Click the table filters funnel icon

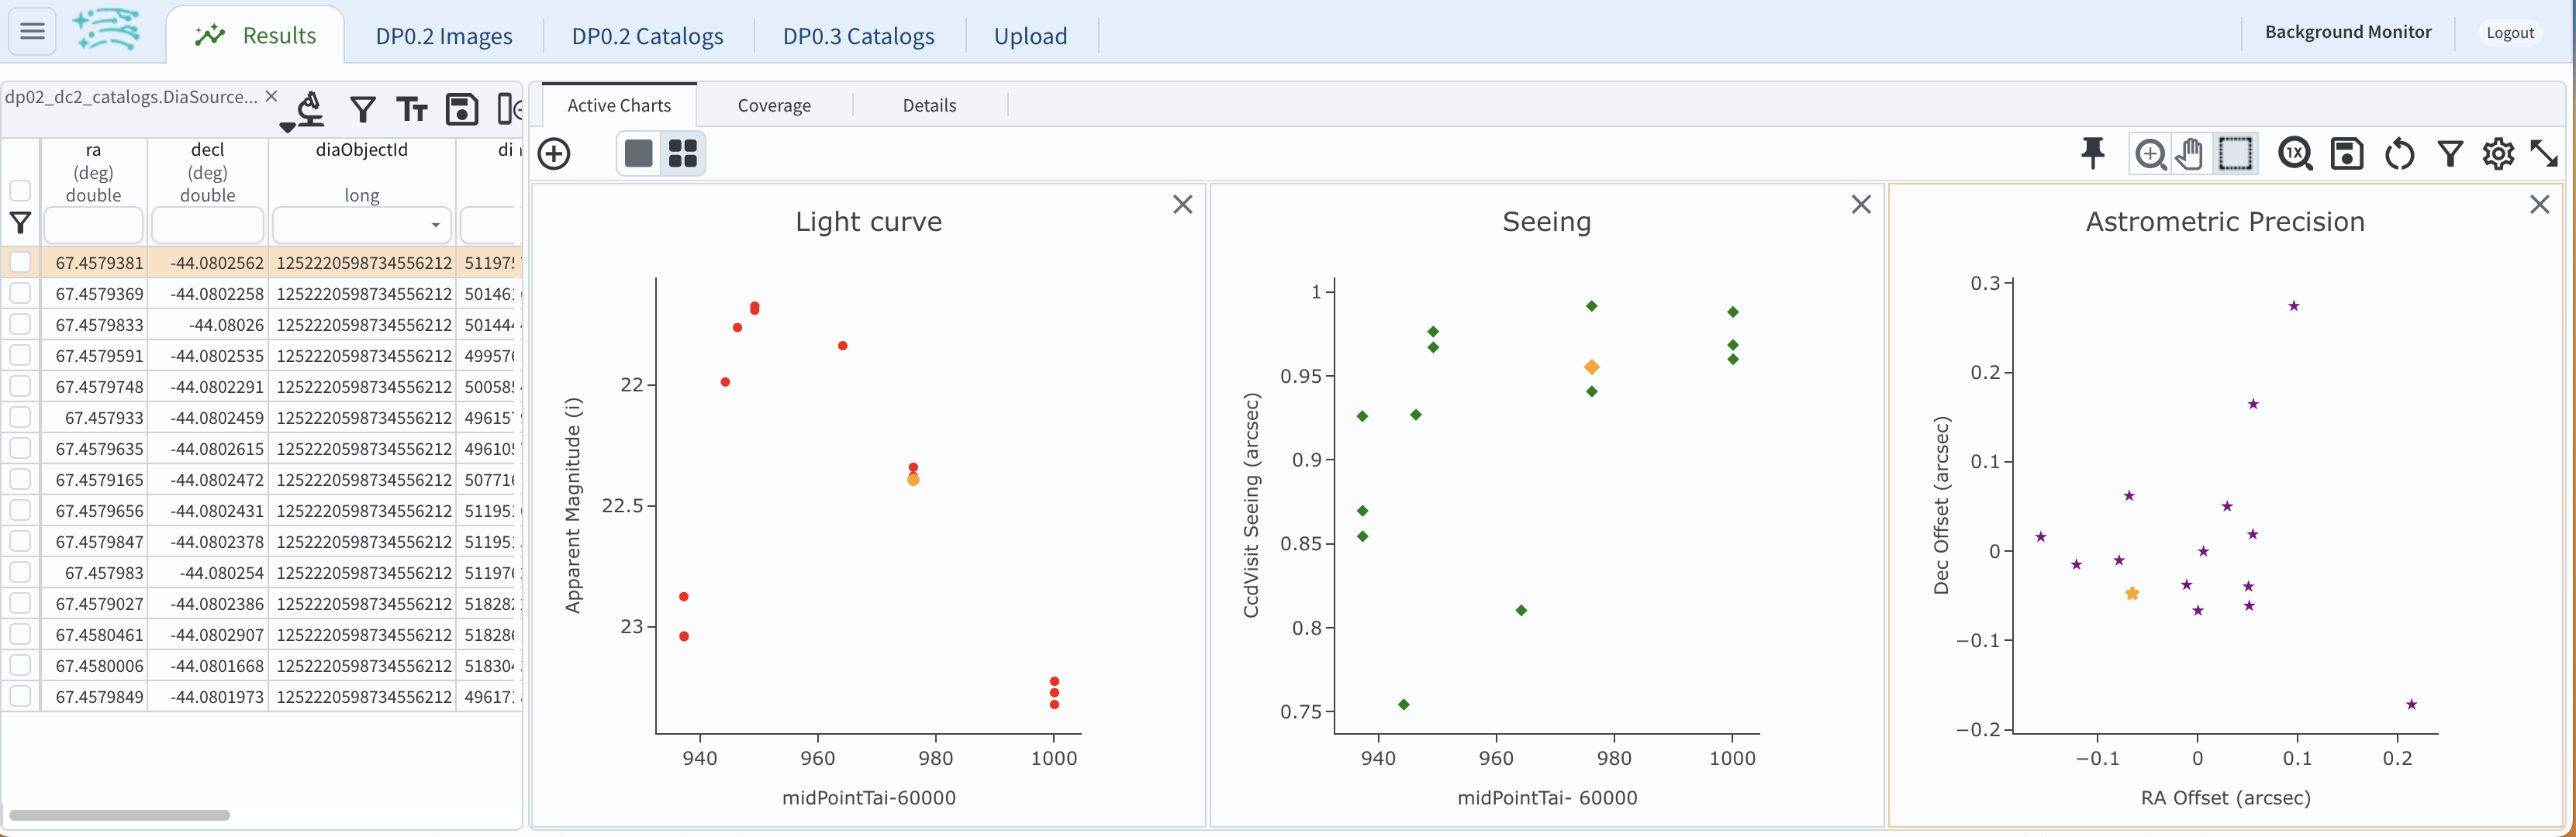coord(363,109)
